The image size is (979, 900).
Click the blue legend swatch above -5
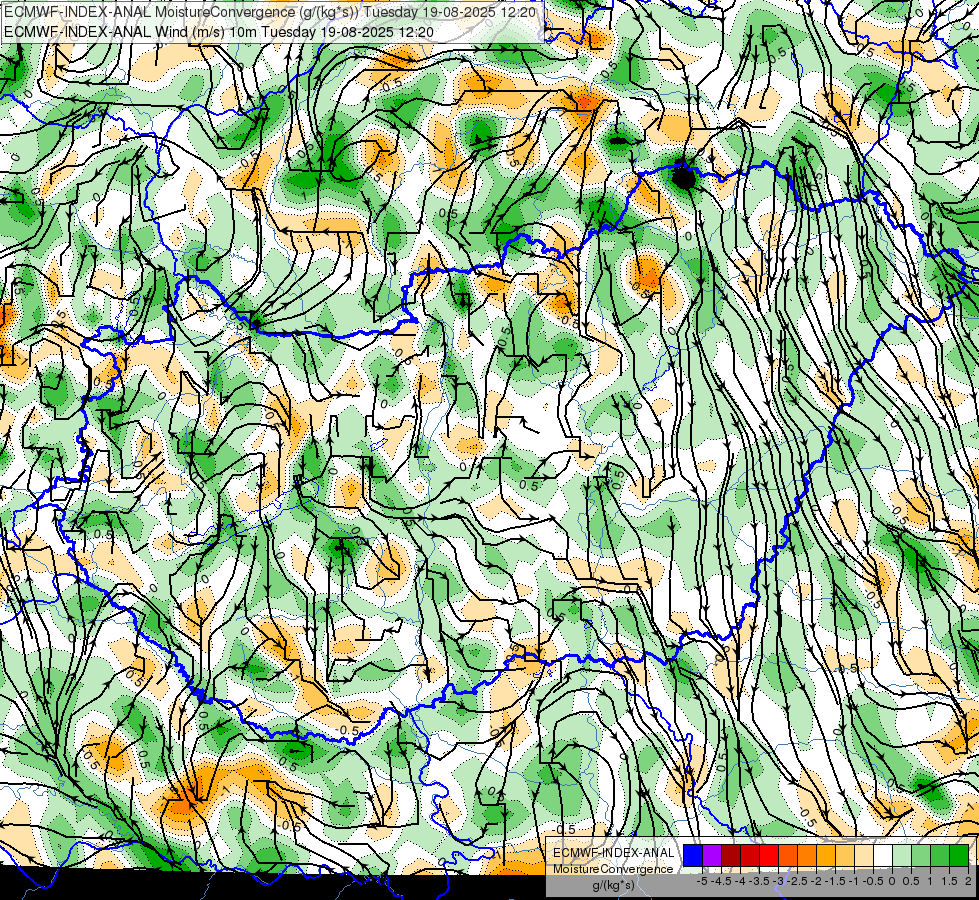(x=693, y=855)
